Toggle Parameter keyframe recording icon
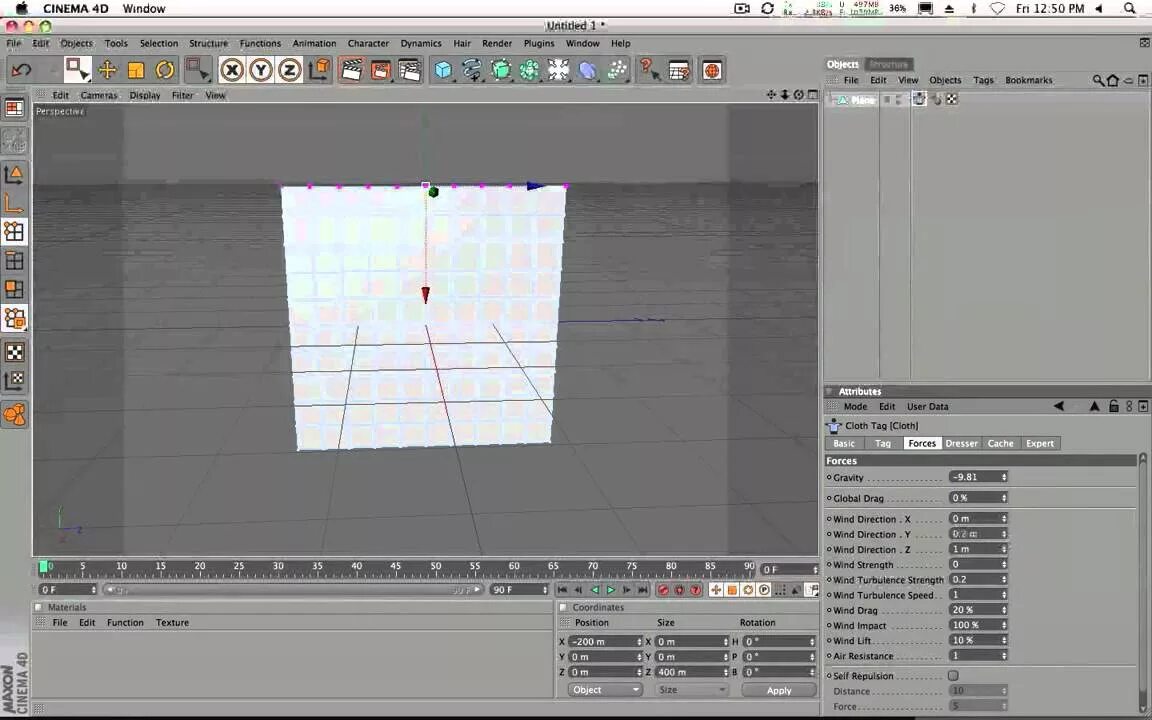 click(x=764, y=589)
